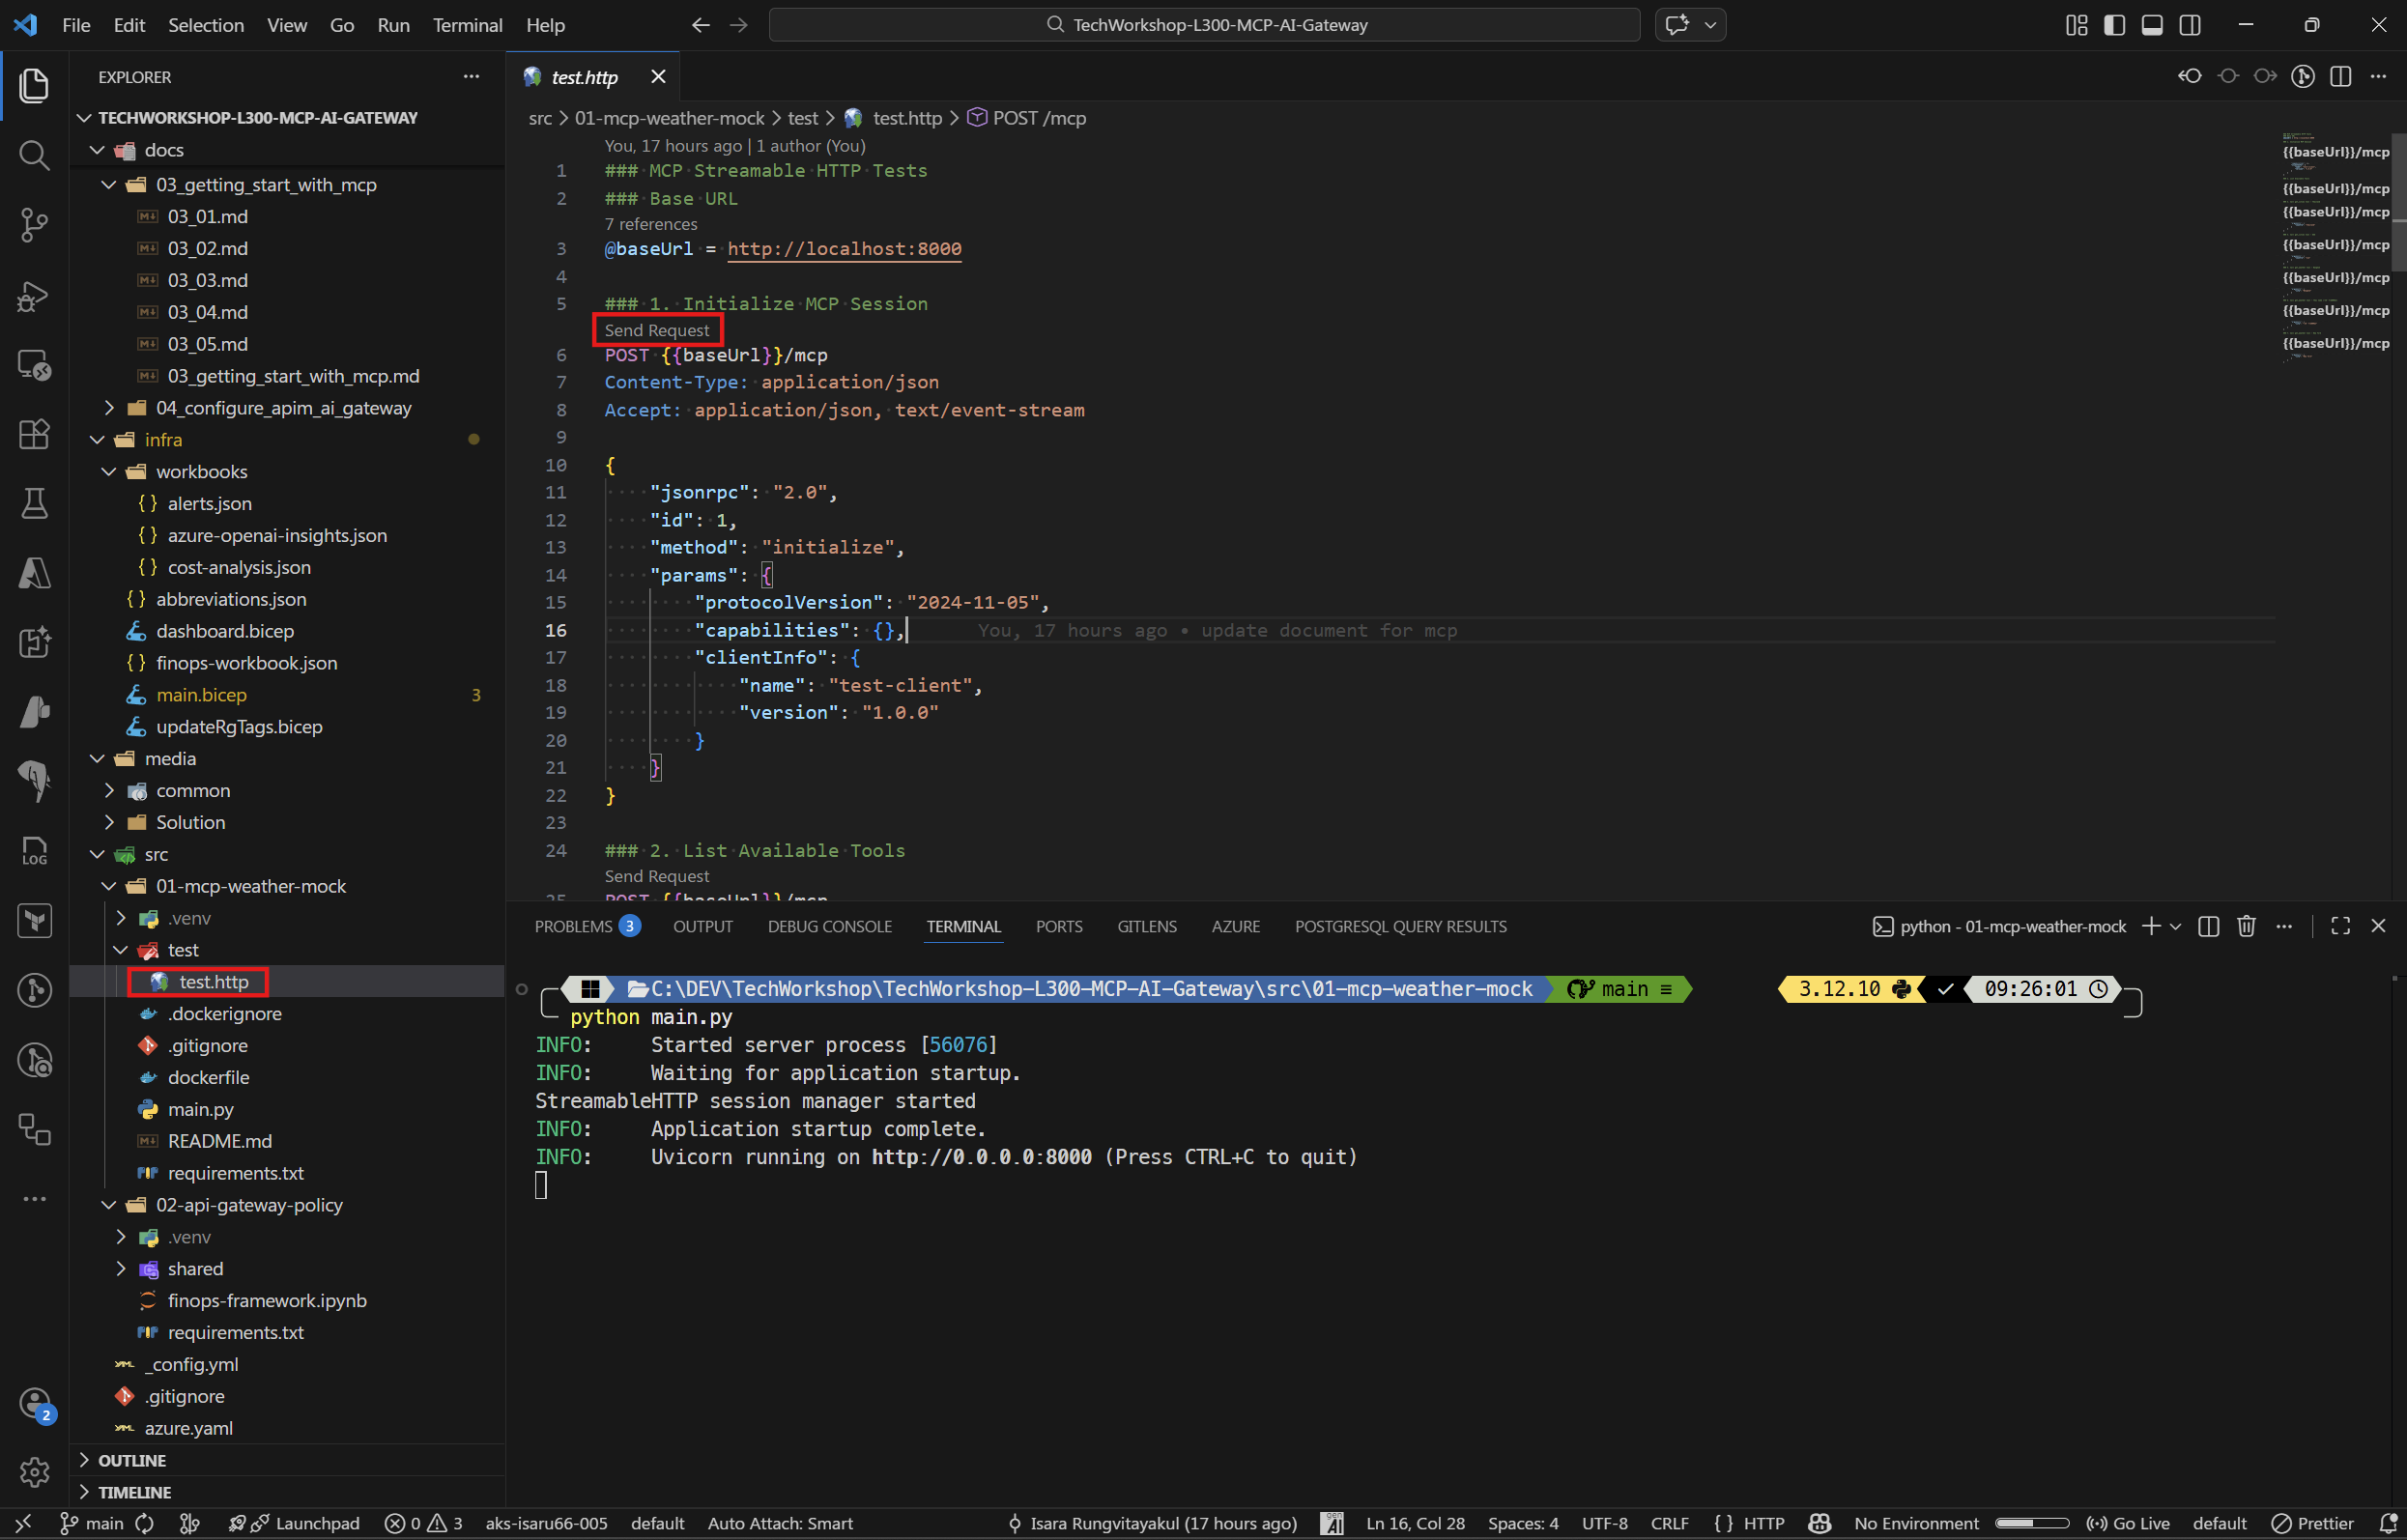
Task: Expand the common folder under media
Action: [109, 790]
